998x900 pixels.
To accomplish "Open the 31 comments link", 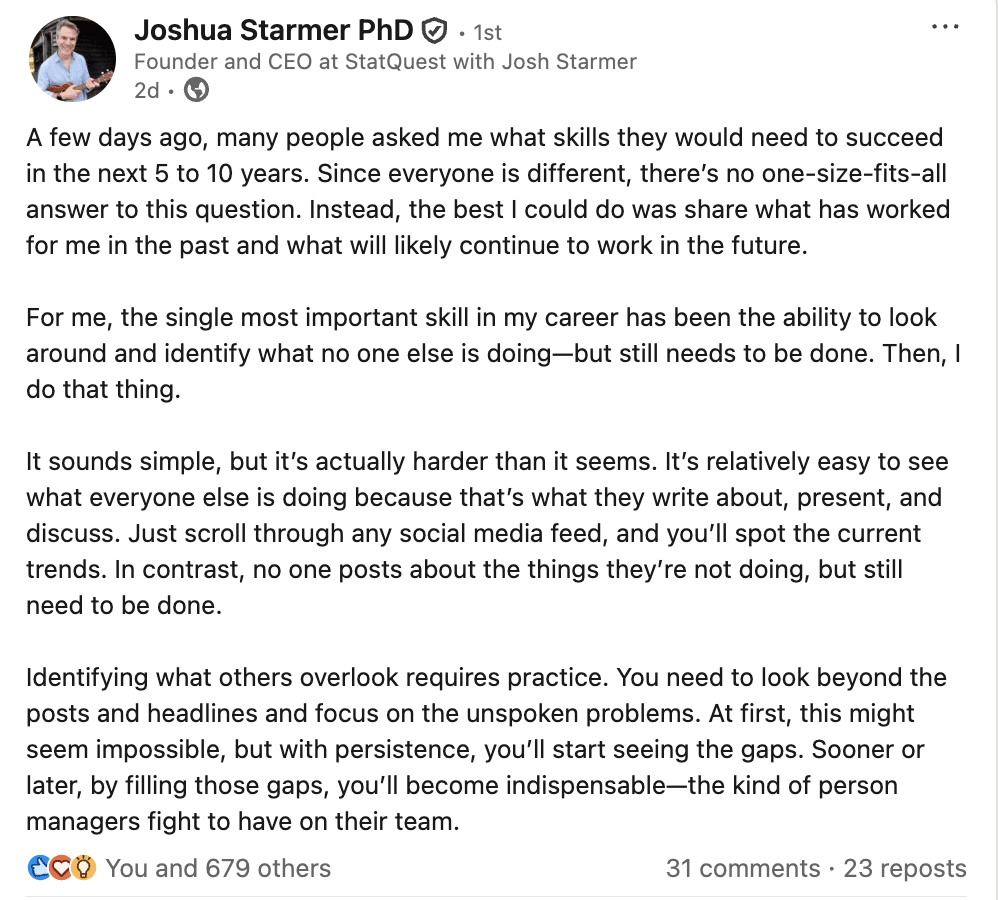I will pos(743,868).
